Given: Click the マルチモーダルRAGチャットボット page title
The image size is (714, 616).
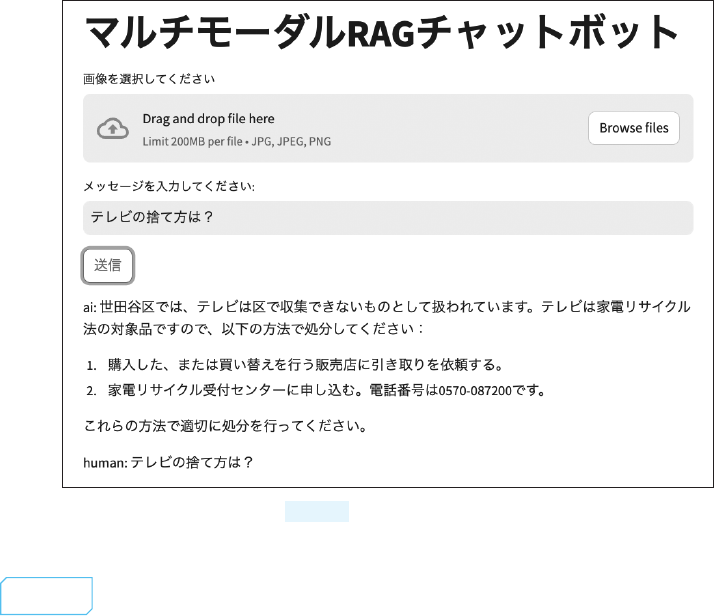Looking at the screenshot, I should pos(383,34).
